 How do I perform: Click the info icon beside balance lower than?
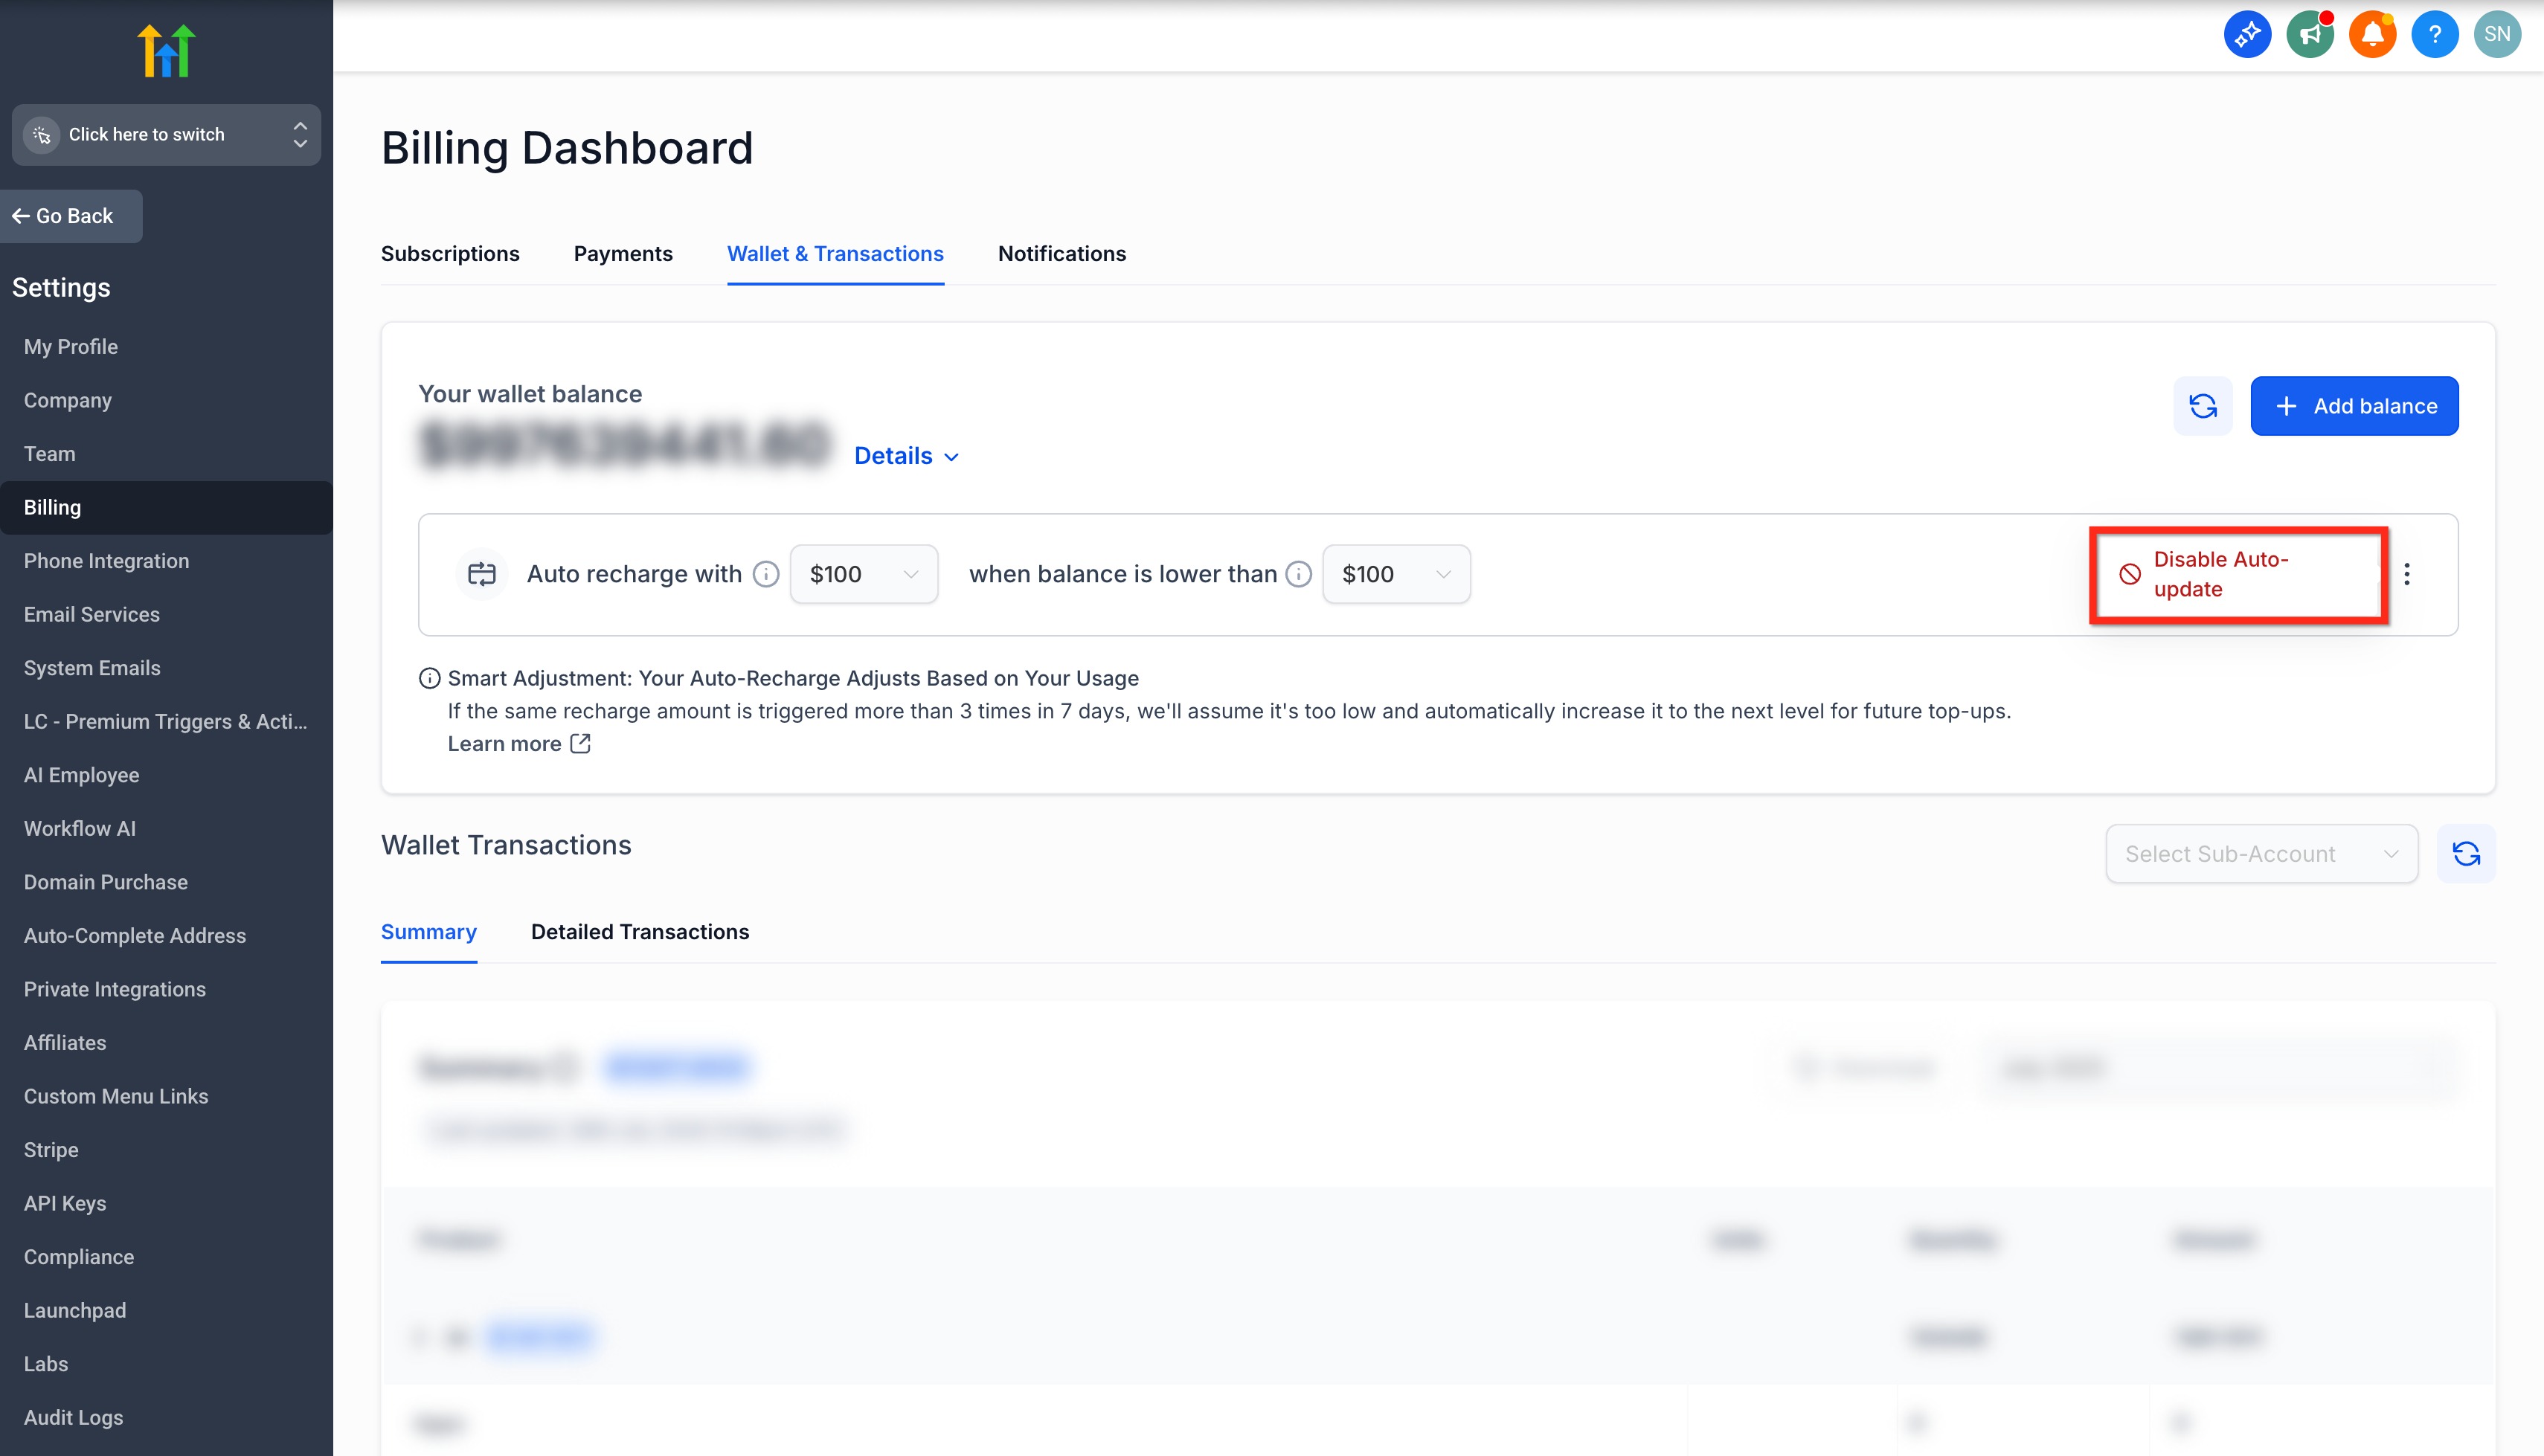tap(1298, 574)
